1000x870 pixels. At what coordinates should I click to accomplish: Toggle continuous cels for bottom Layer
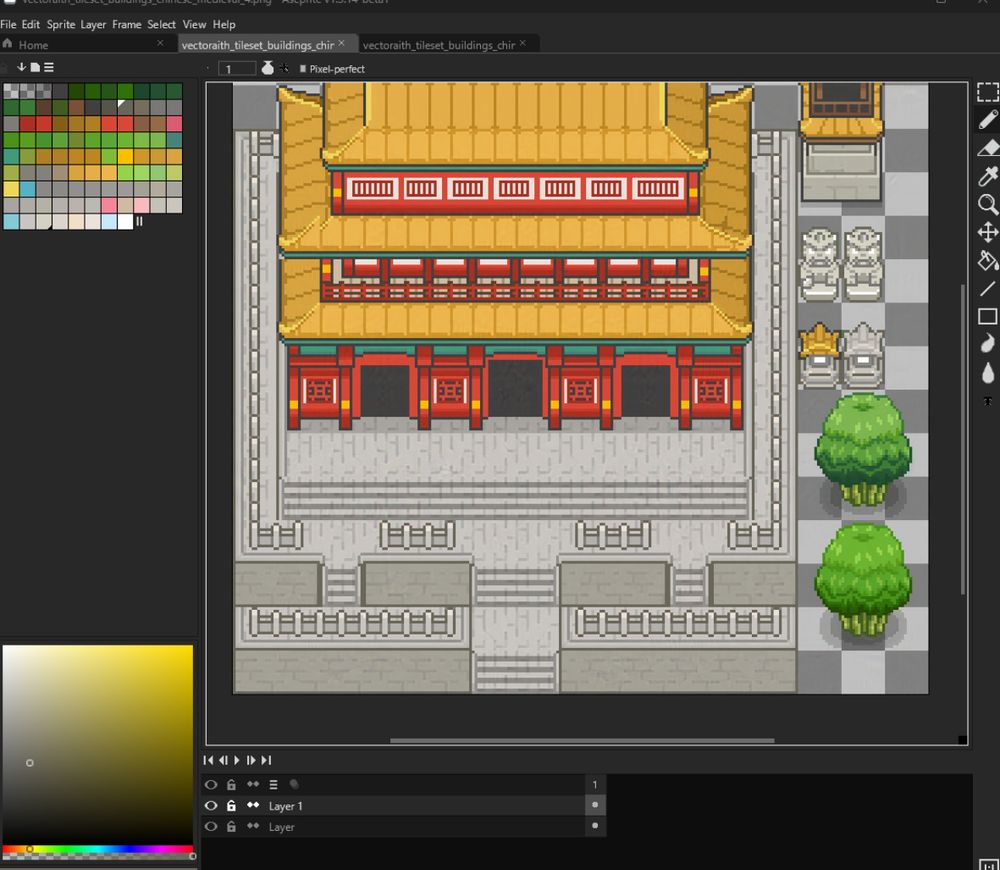point(253,827)
